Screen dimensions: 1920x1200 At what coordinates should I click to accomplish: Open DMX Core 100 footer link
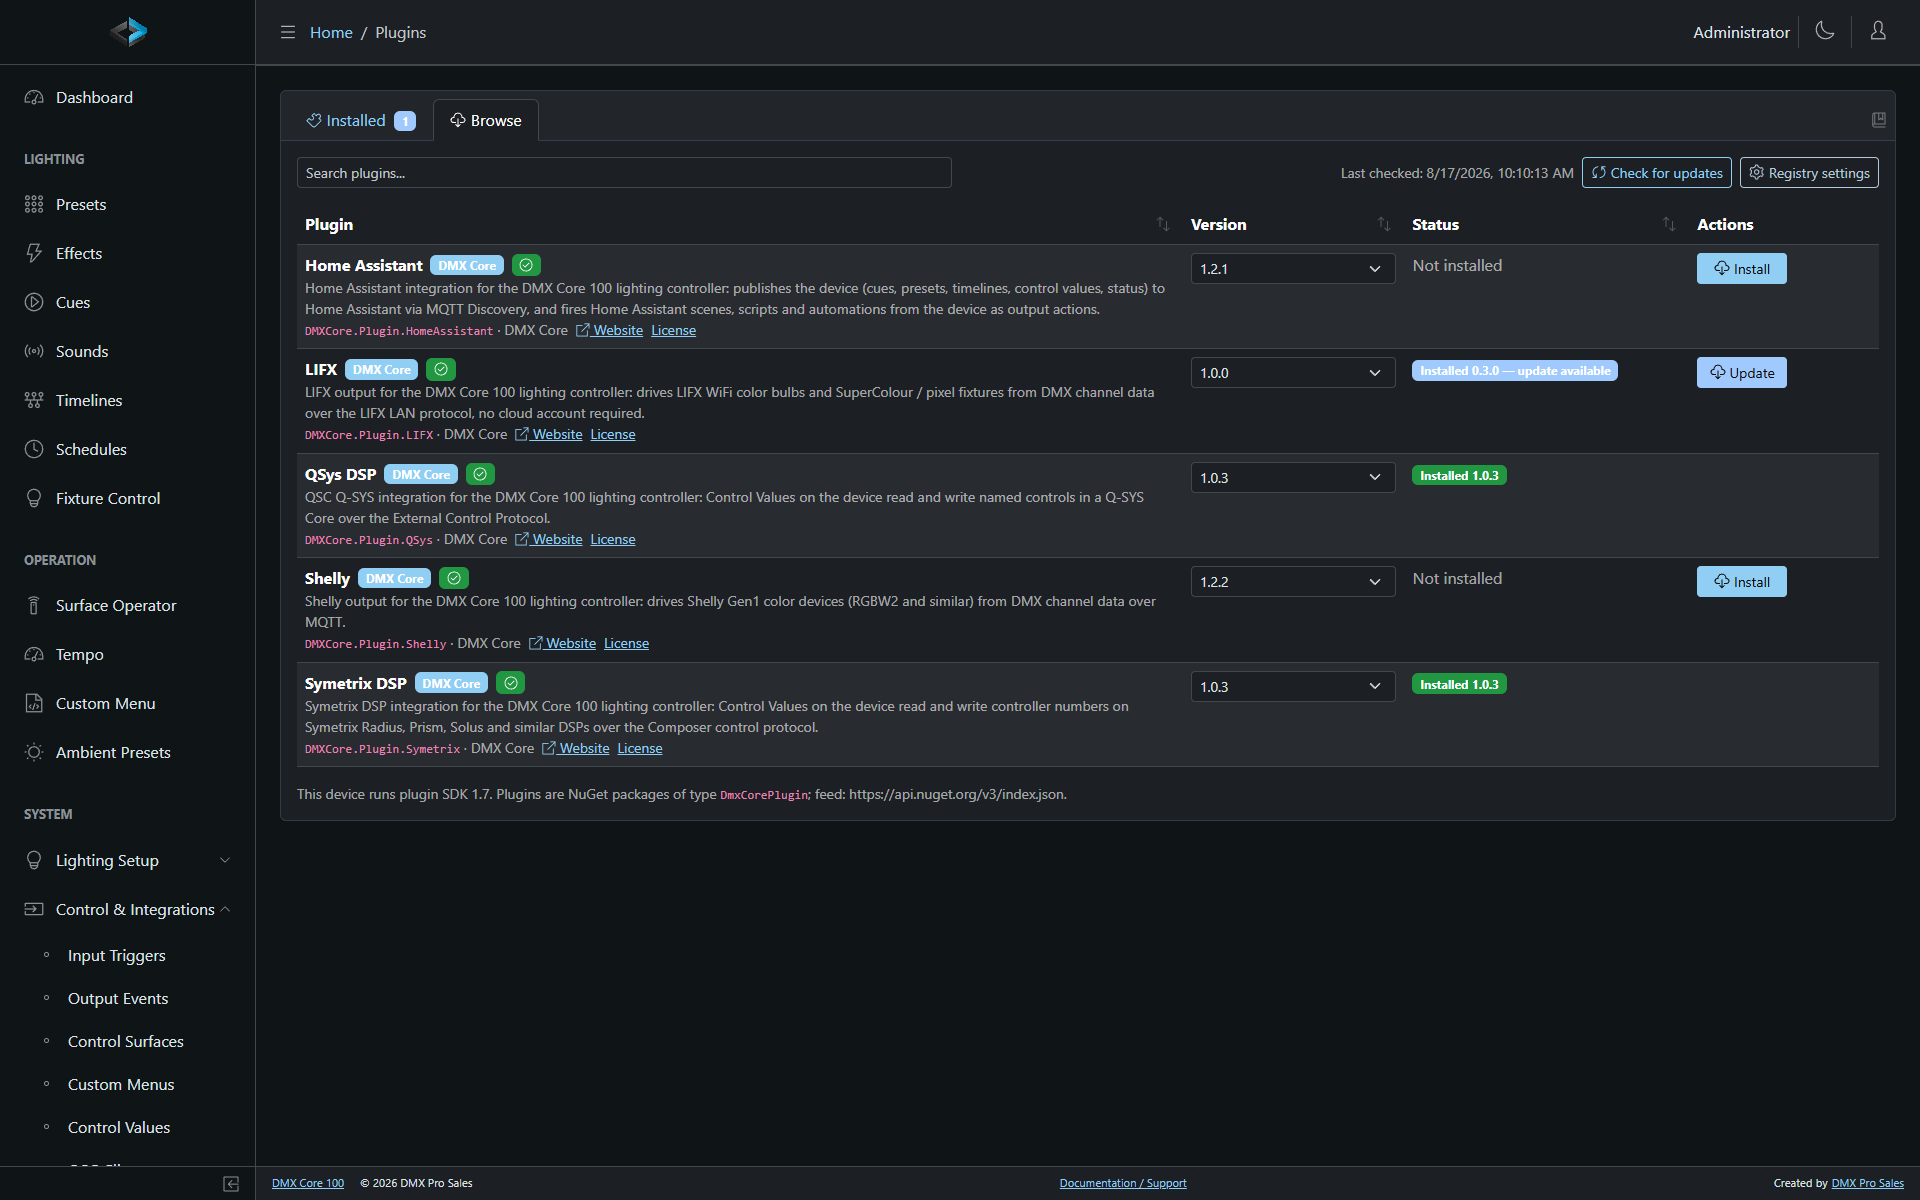click(308, 1183)
